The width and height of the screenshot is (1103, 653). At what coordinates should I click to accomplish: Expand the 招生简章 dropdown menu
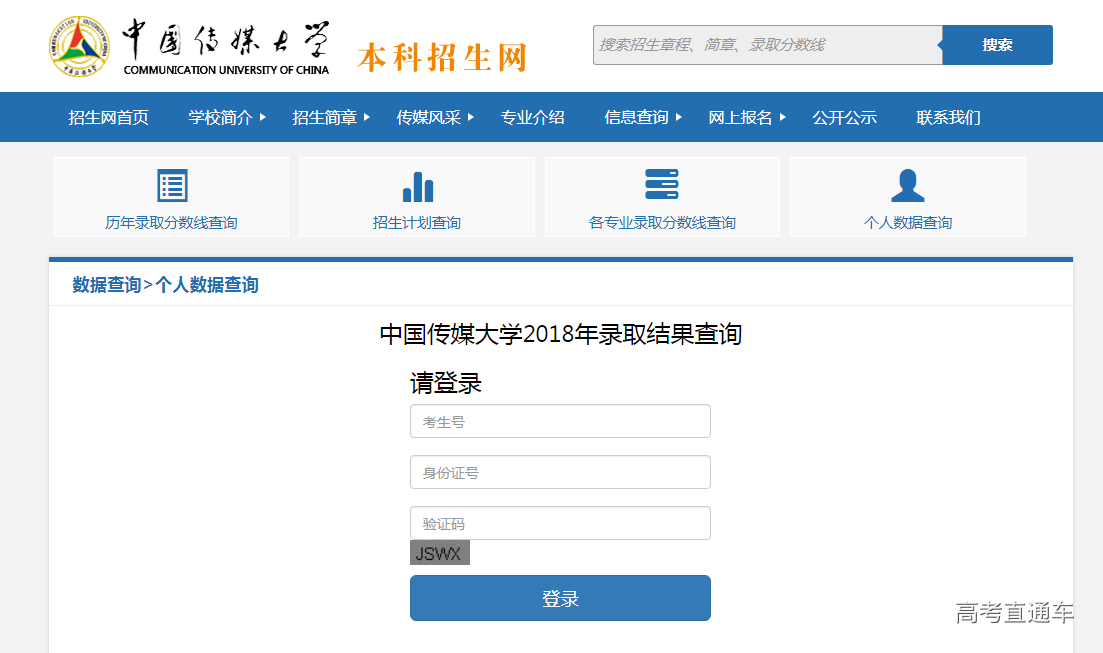[367, 117]
